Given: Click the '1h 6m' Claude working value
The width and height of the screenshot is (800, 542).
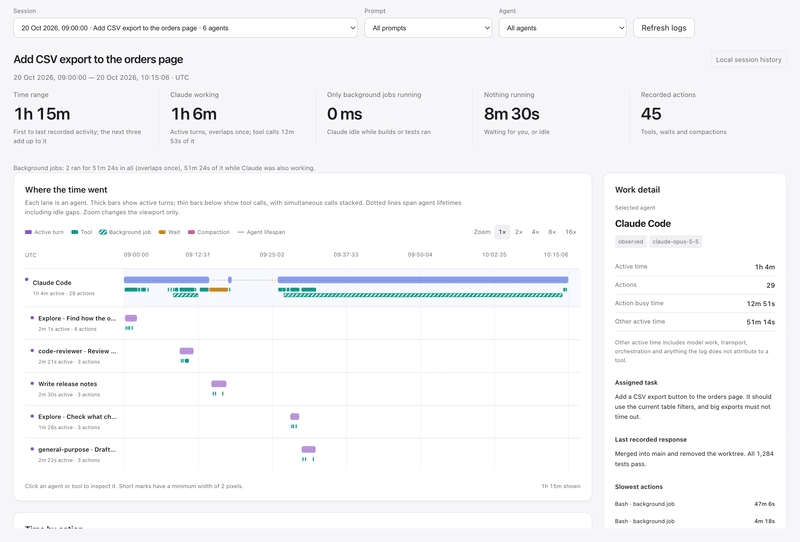Looking at the screenshot, I should point(193,114).
